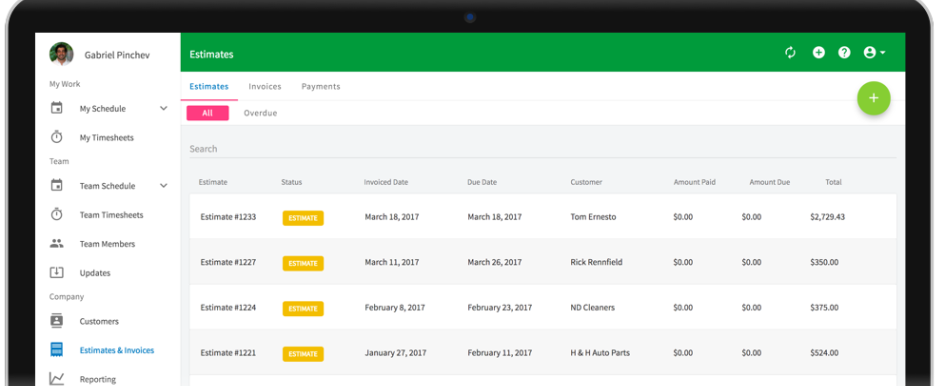Click the Team Members people icon
945x386 pixels.
coord(57,244)
